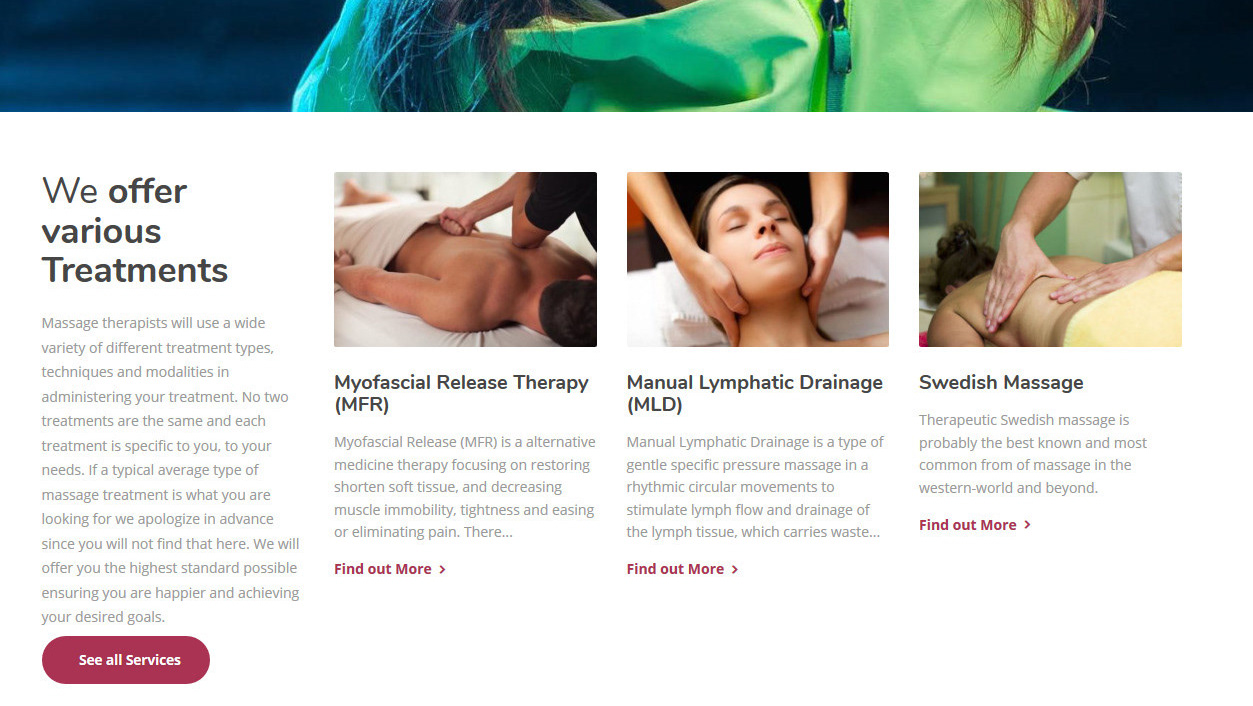Open the Swedish Massage photo
1253x706 pixels.
coord(1050,260)
